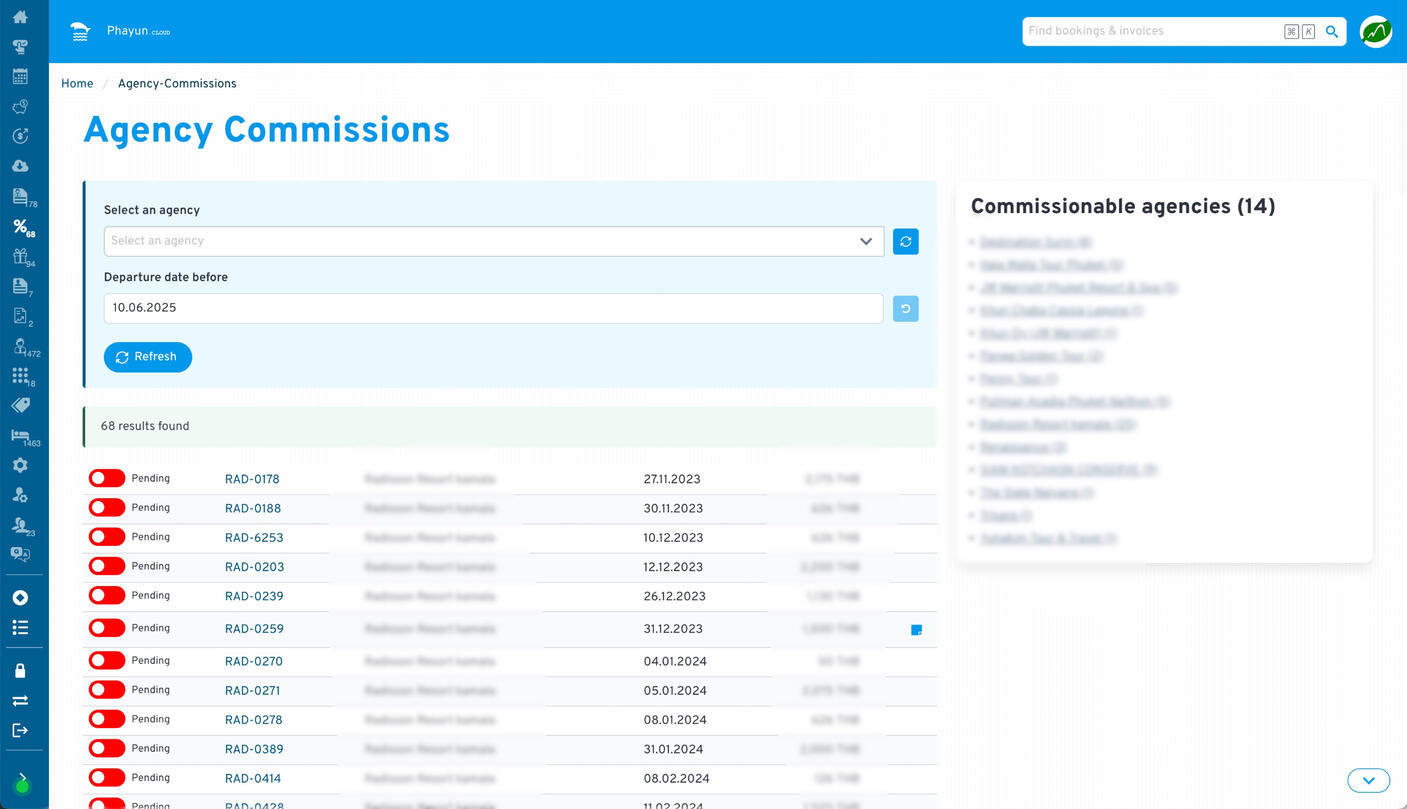The image size is (1407, 809).
Task: Click the logout icon in sidebar
Action: pos(20,730)
